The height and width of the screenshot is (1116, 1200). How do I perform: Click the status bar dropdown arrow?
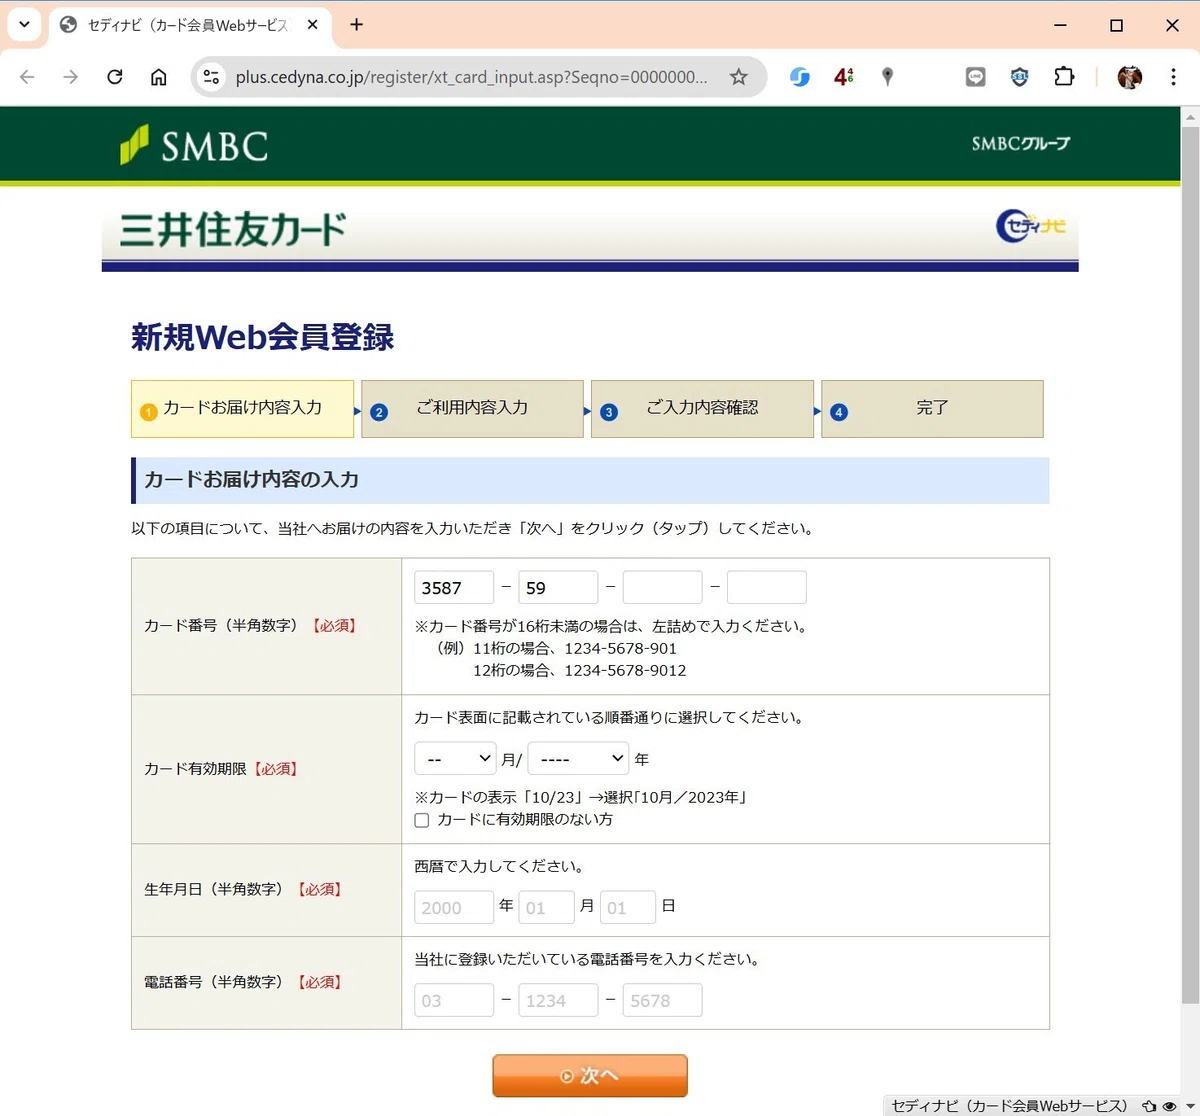tap(1189, 1106)
